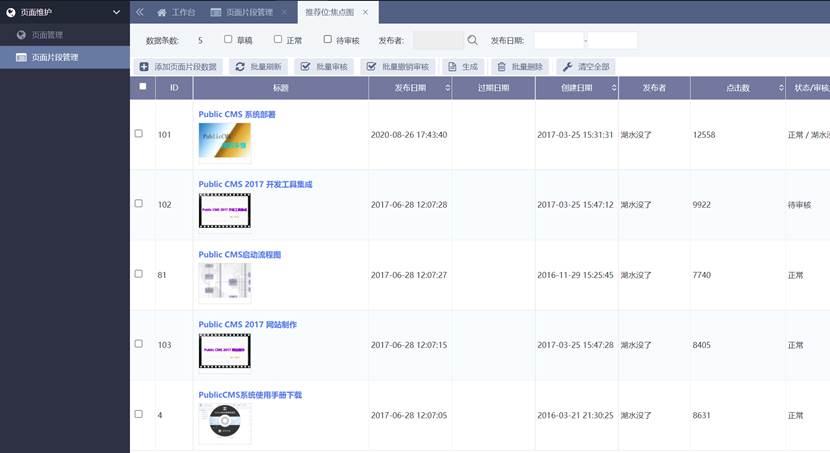Click the 批量审核 batch review button

click(x=324, y=66)
